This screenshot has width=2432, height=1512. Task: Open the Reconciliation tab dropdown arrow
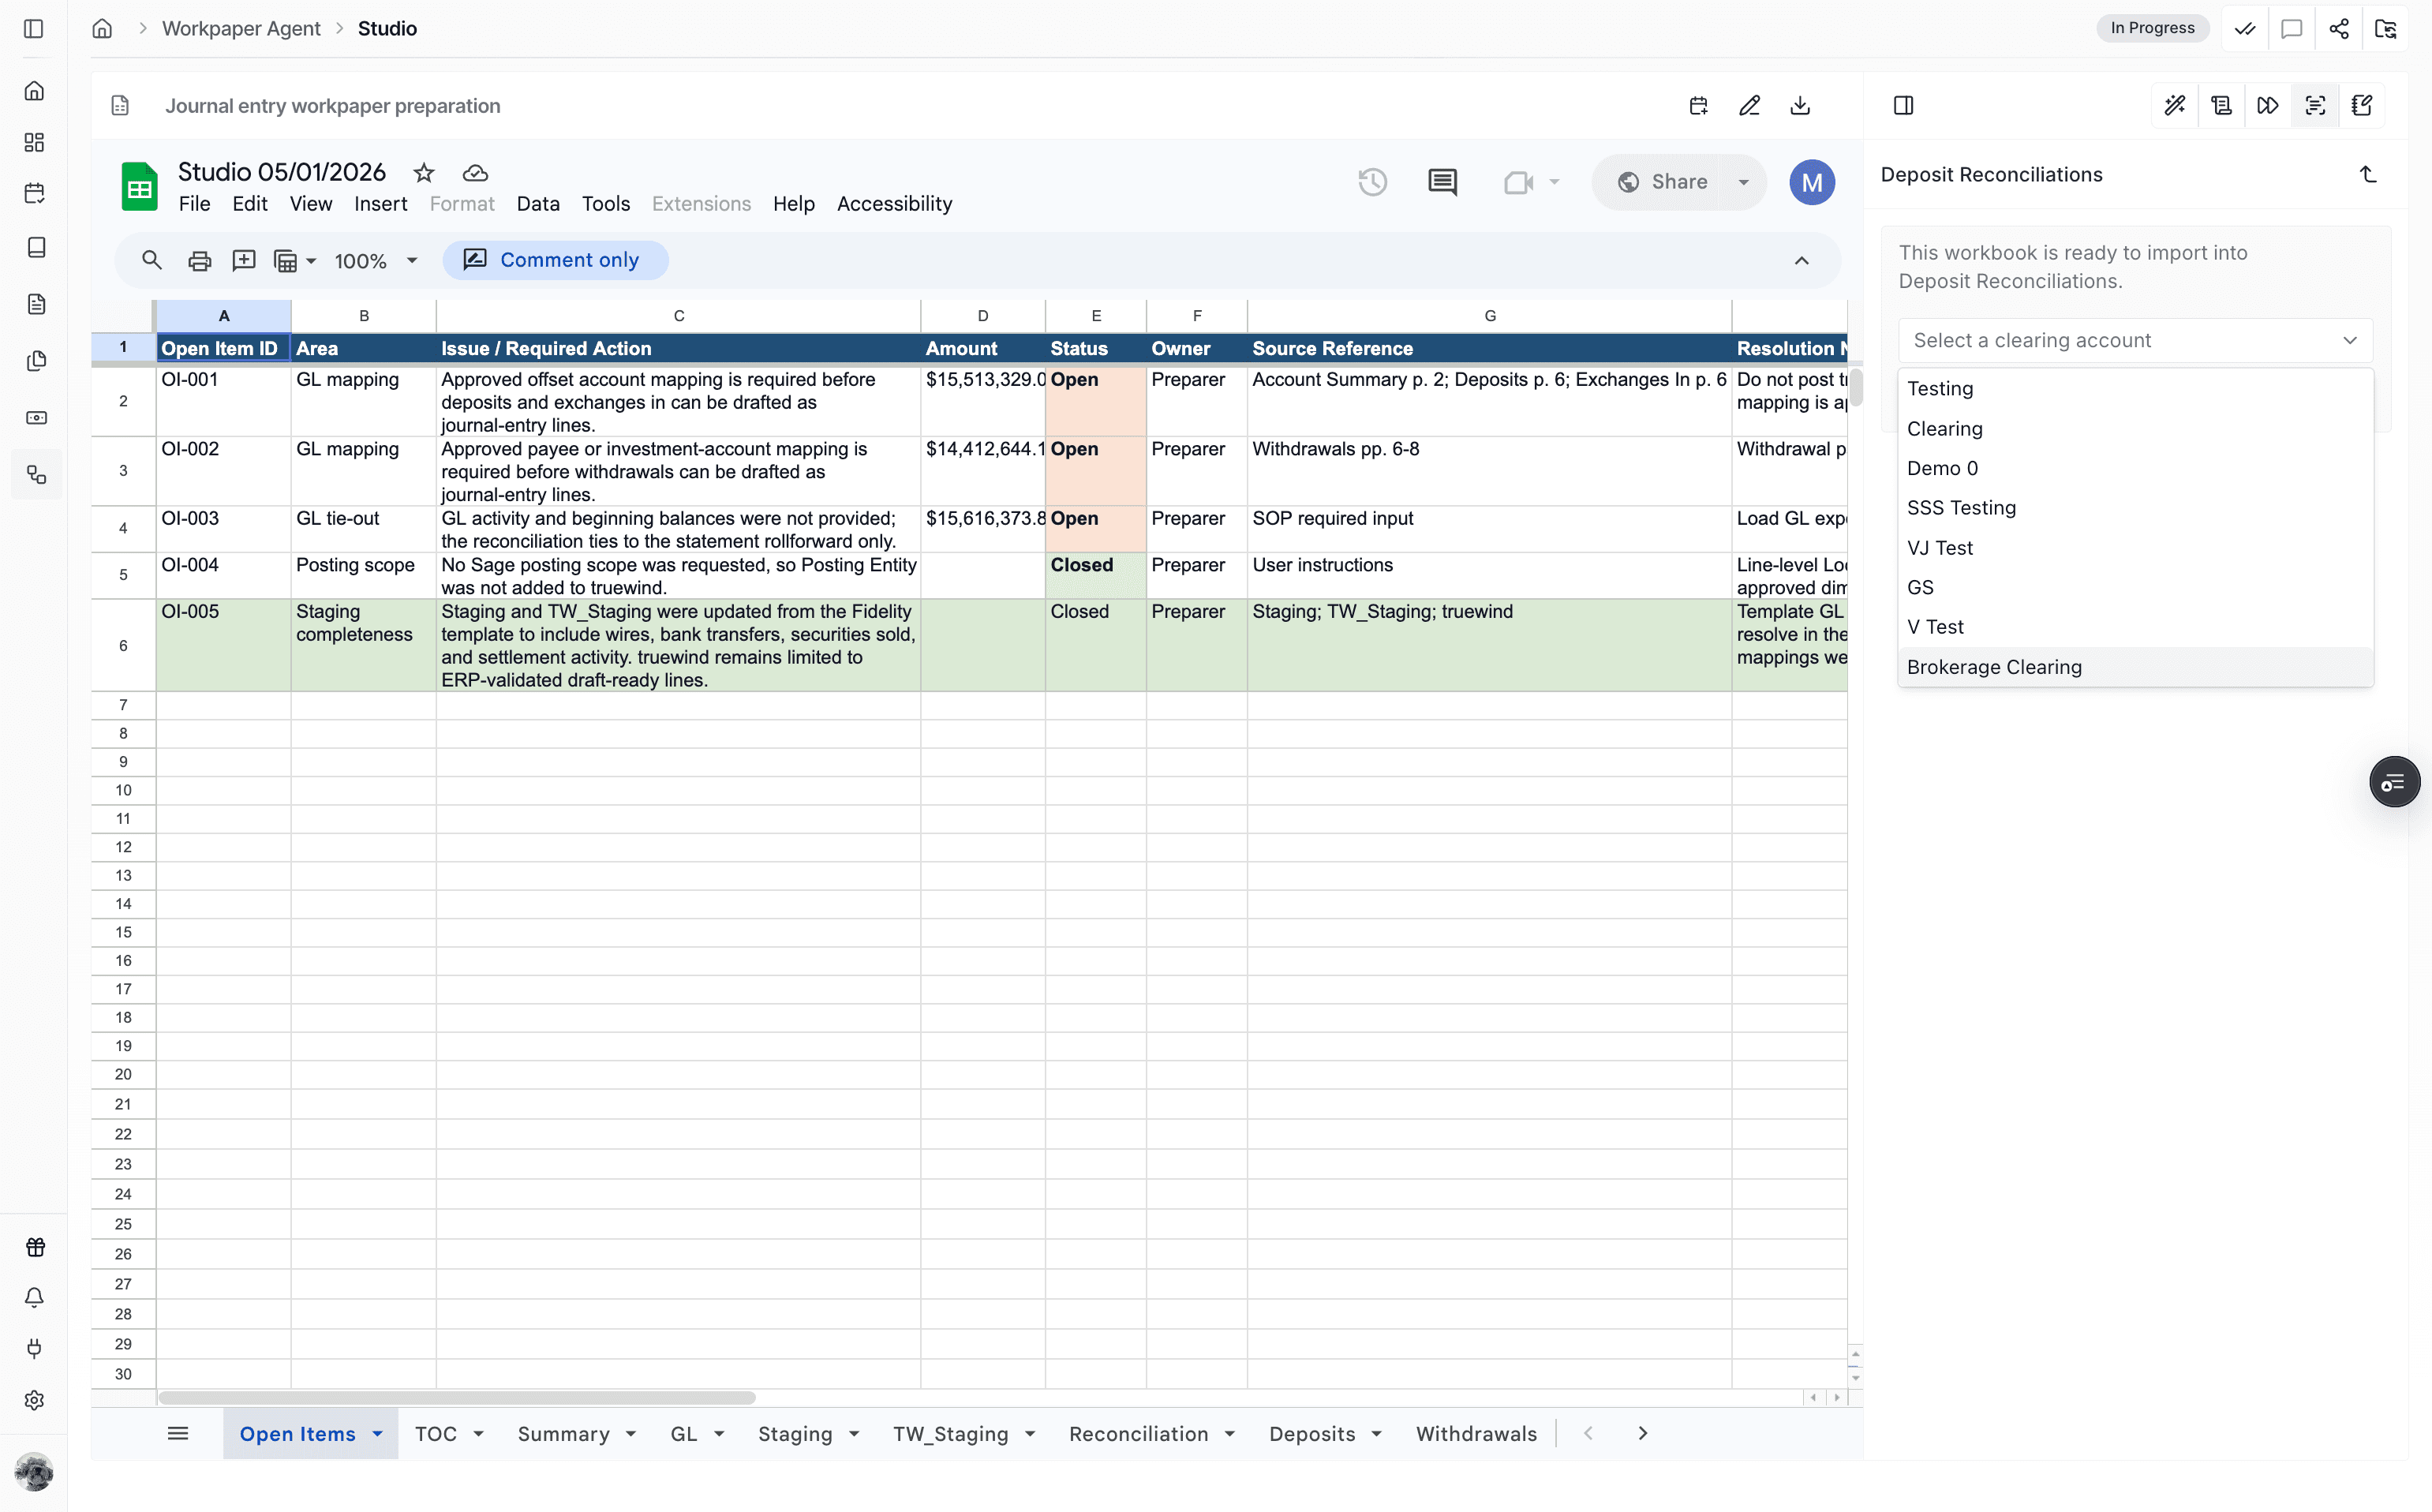[x=1230, y=1434]
